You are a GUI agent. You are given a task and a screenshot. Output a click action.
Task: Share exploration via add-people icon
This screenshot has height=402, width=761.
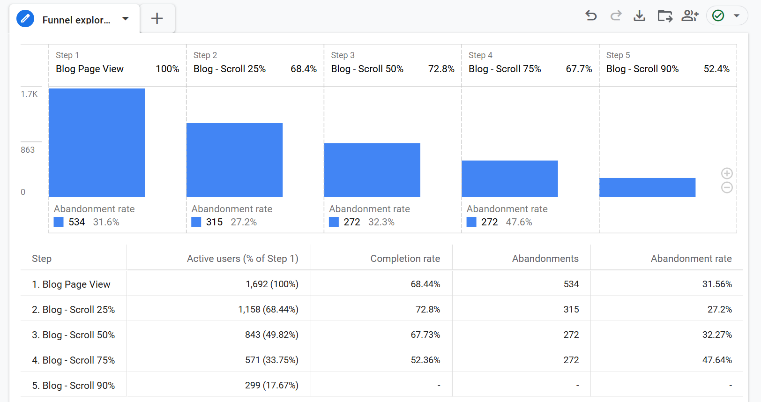690,16
